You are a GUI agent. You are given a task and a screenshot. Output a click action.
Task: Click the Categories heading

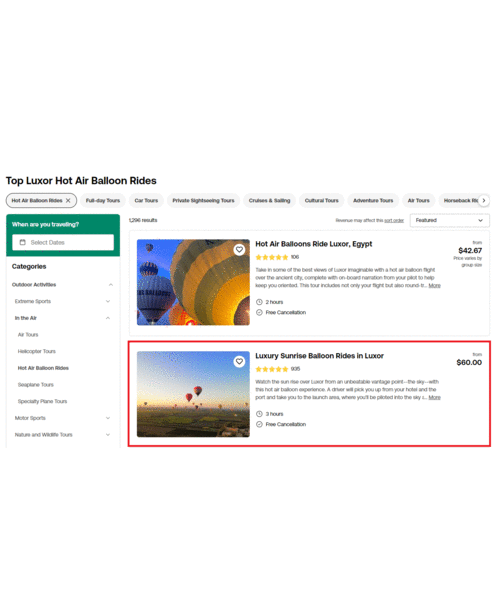pos(29,266)
